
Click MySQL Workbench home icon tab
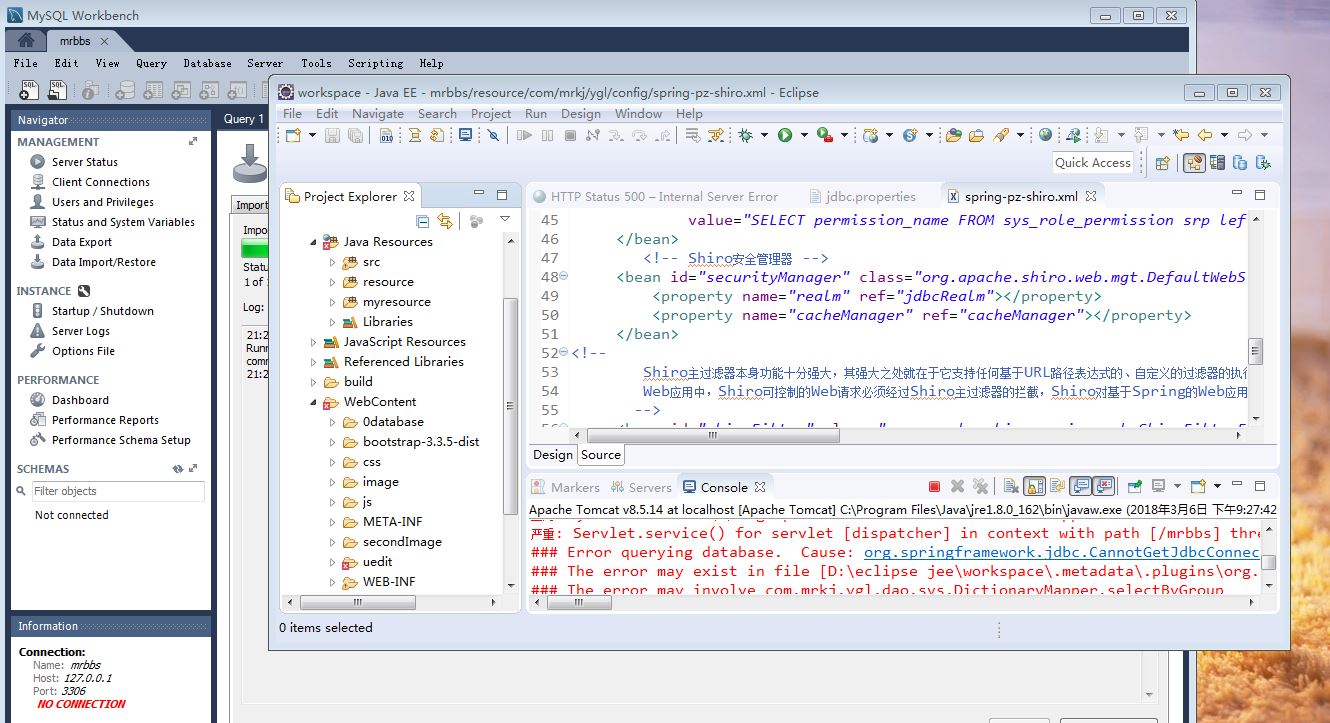point(27,41)
